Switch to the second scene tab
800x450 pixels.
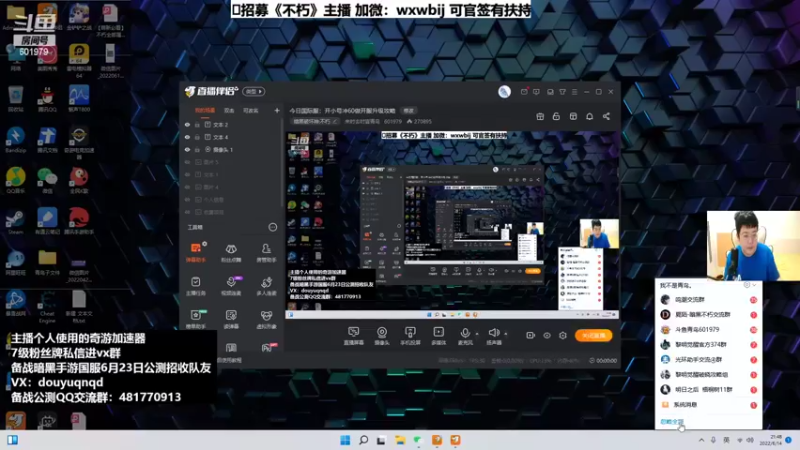click(x=229, y=110)
